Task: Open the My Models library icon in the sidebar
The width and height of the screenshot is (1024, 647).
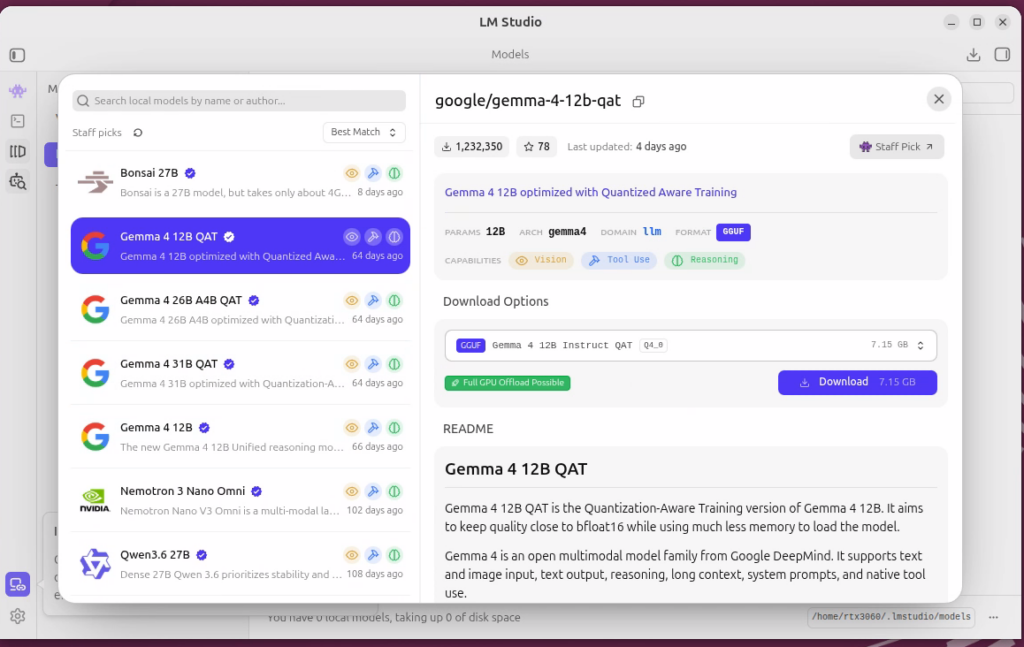Action: [x=18, y=151]
